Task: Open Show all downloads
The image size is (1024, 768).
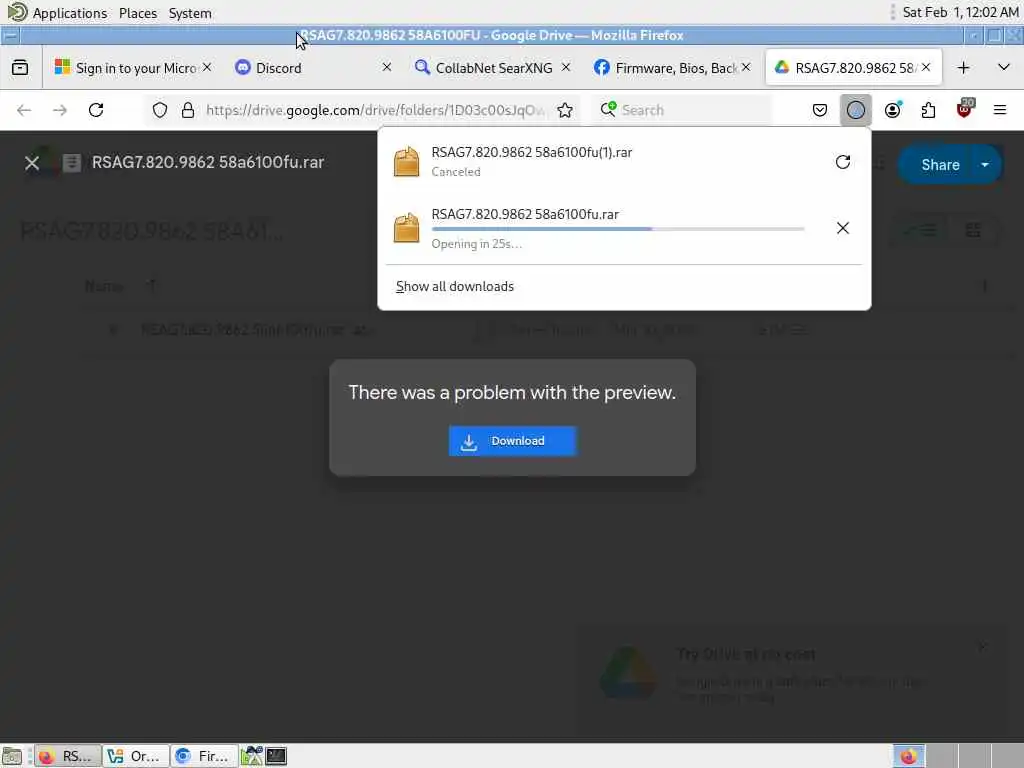Action: coord(455,287)
